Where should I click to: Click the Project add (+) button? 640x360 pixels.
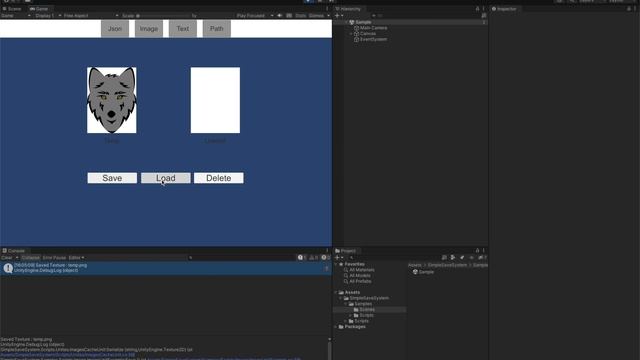point(337,258)
